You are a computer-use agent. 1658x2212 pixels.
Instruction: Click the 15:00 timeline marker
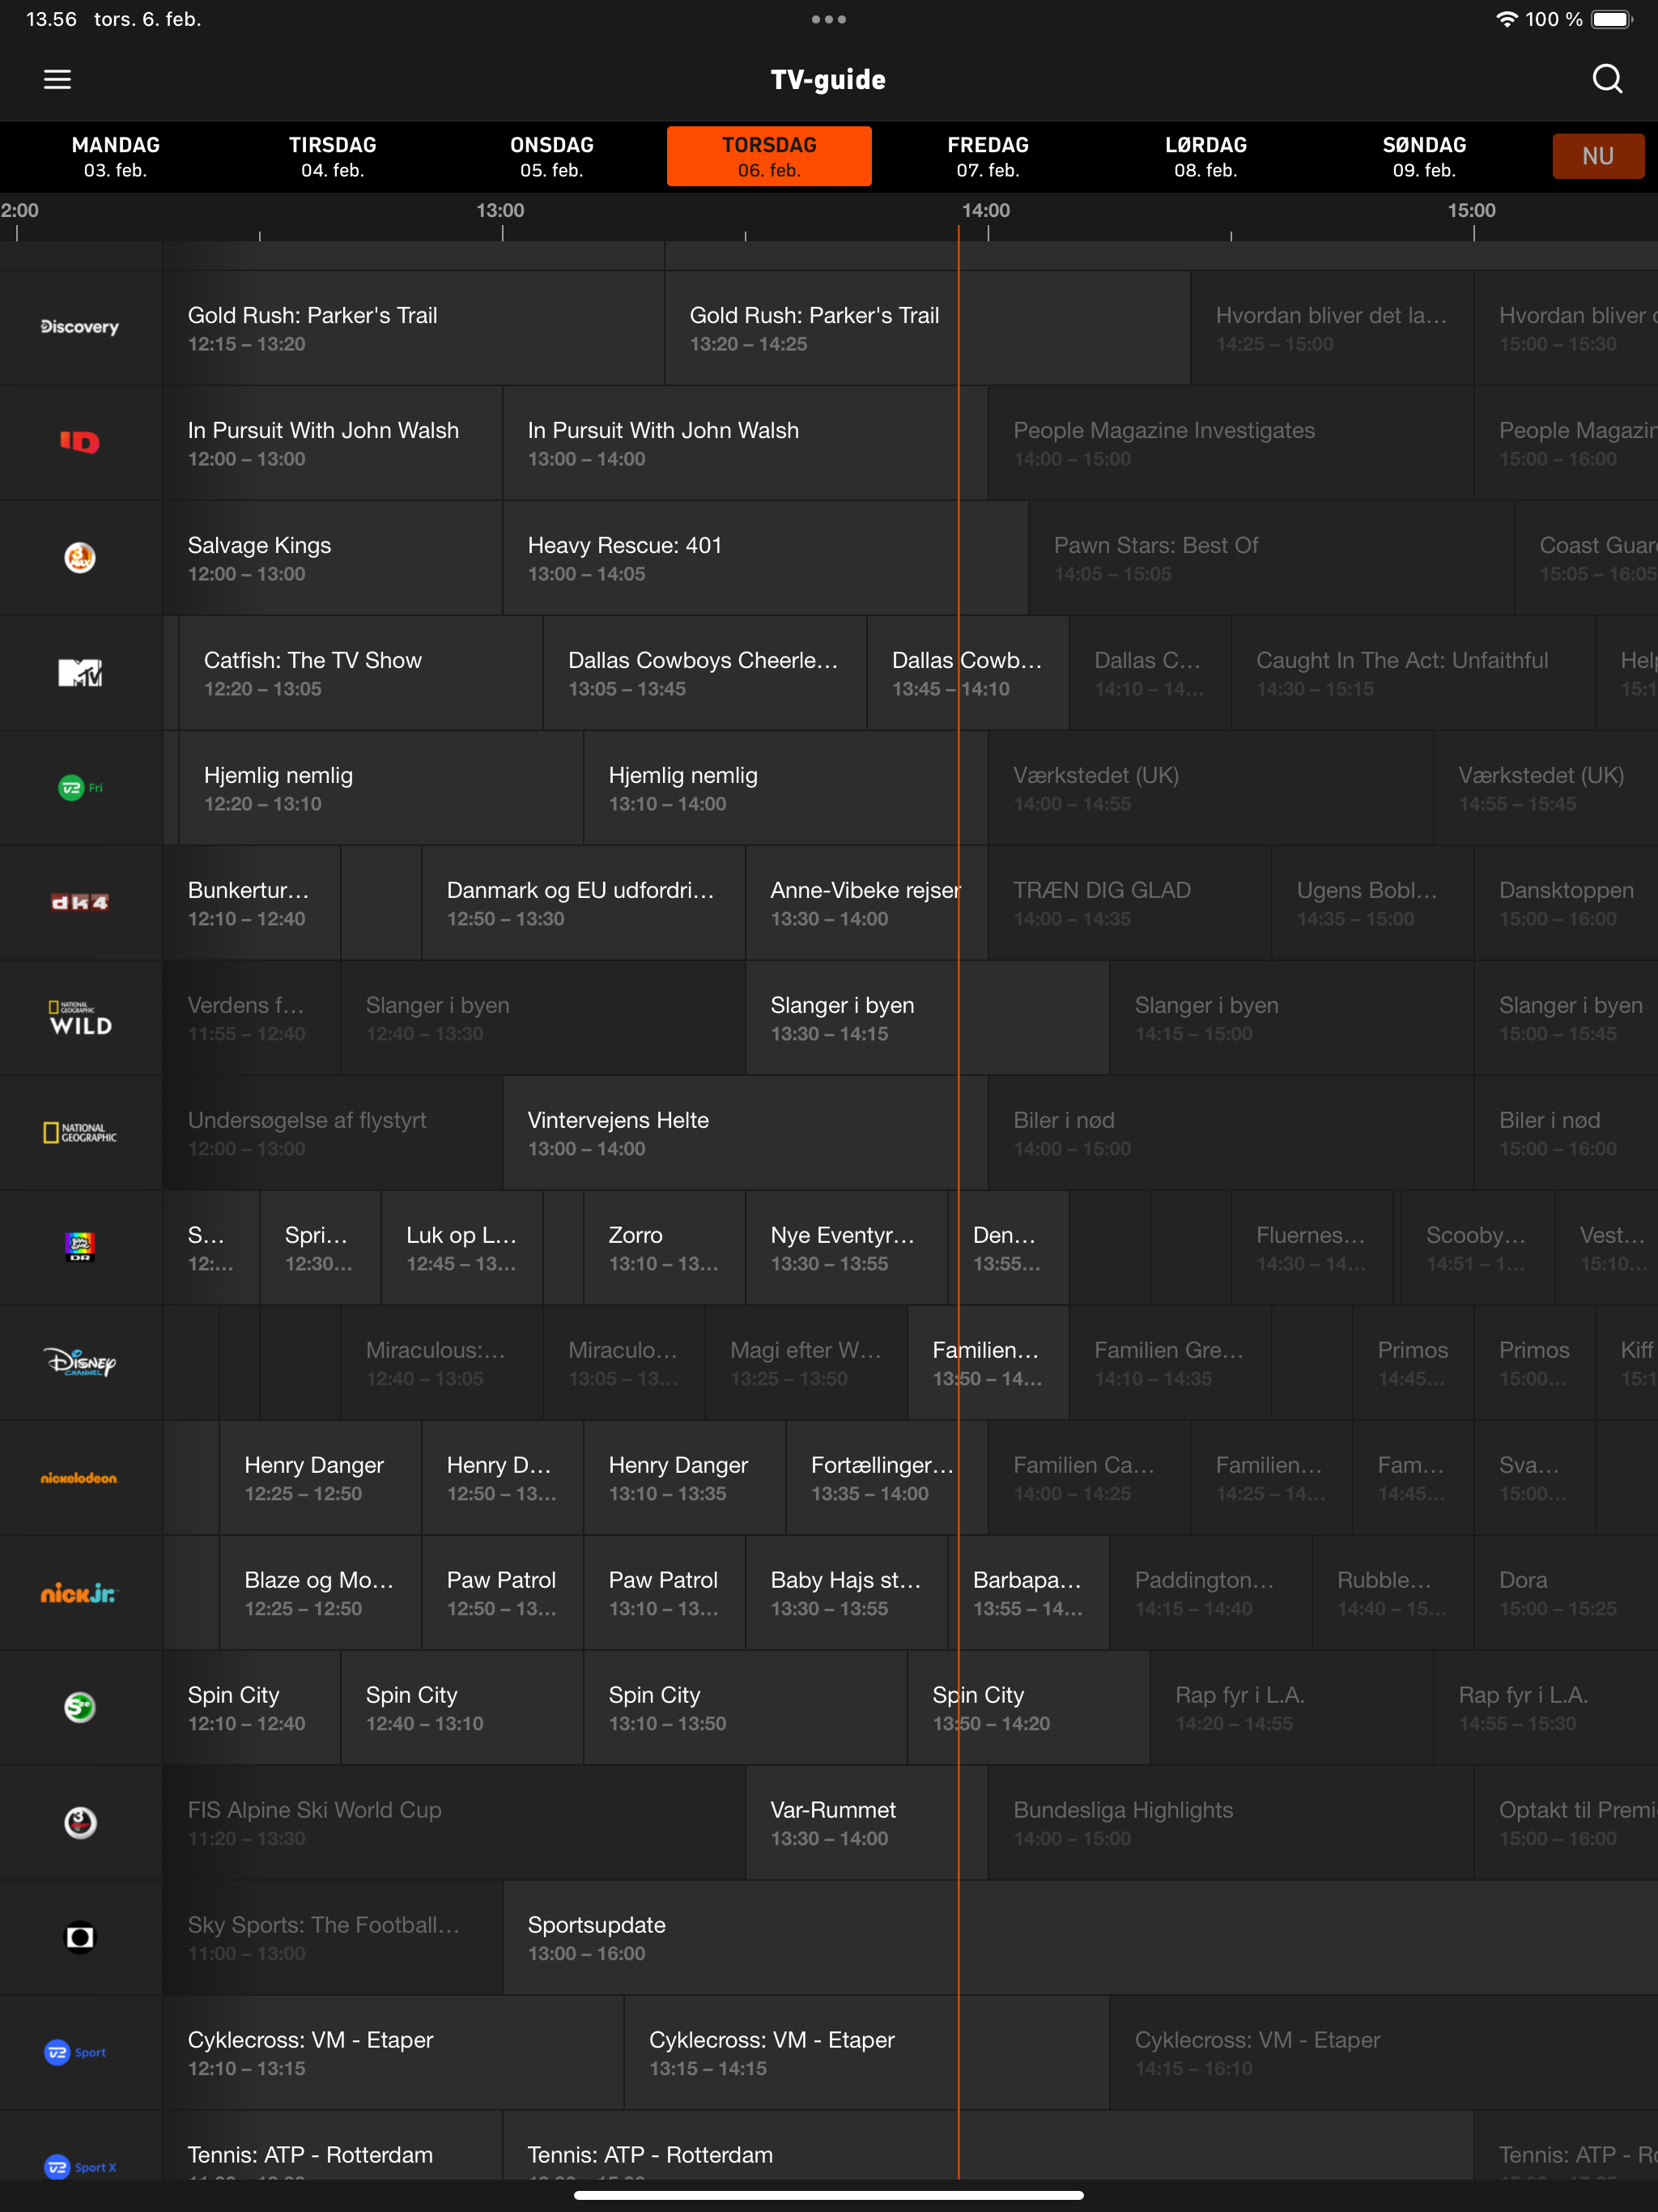coord(1472,211)
